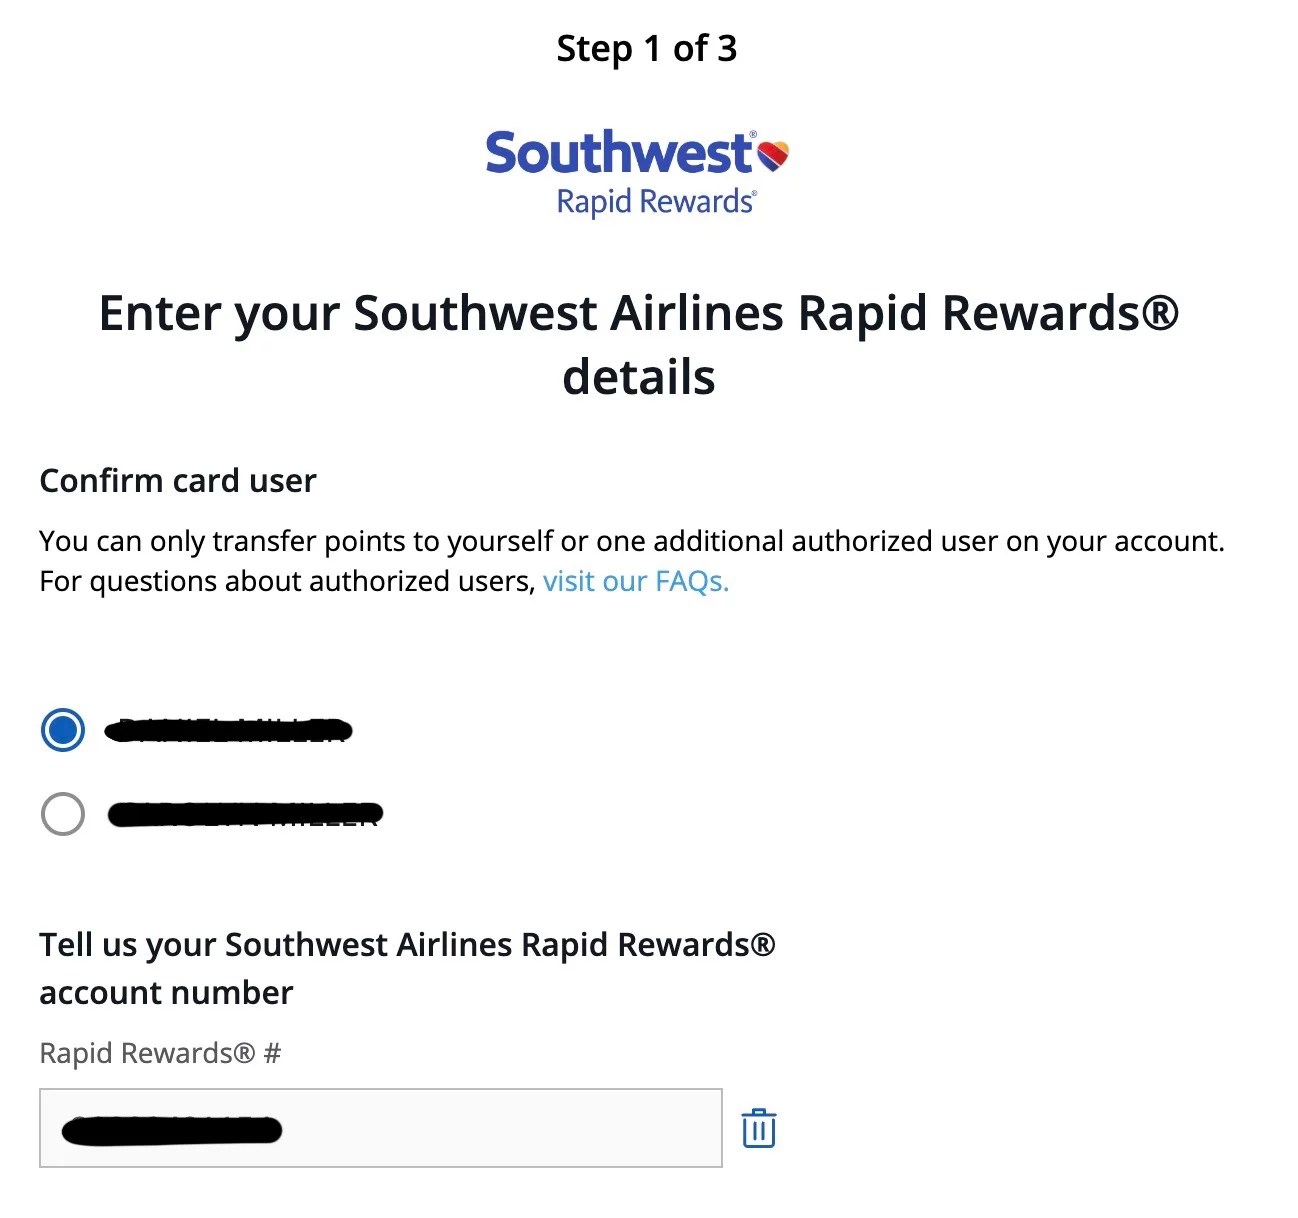Select the redacted account number text
The width and height of the screenshot is (1298, 1218).
(170, 1128)
